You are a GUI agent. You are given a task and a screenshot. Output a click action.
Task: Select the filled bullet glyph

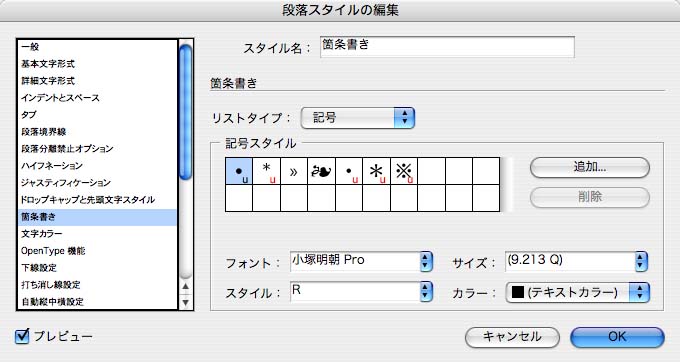click(239, 171)
